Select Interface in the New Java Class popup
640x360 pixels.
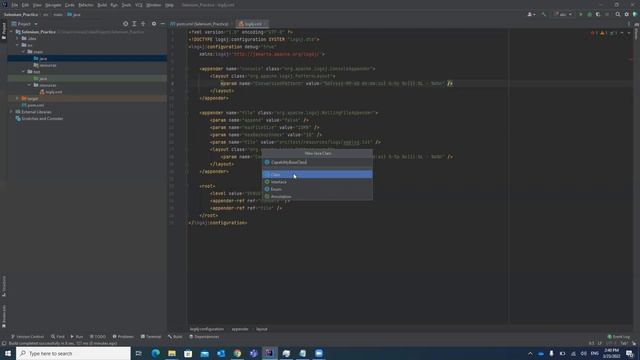pos(317,182)
